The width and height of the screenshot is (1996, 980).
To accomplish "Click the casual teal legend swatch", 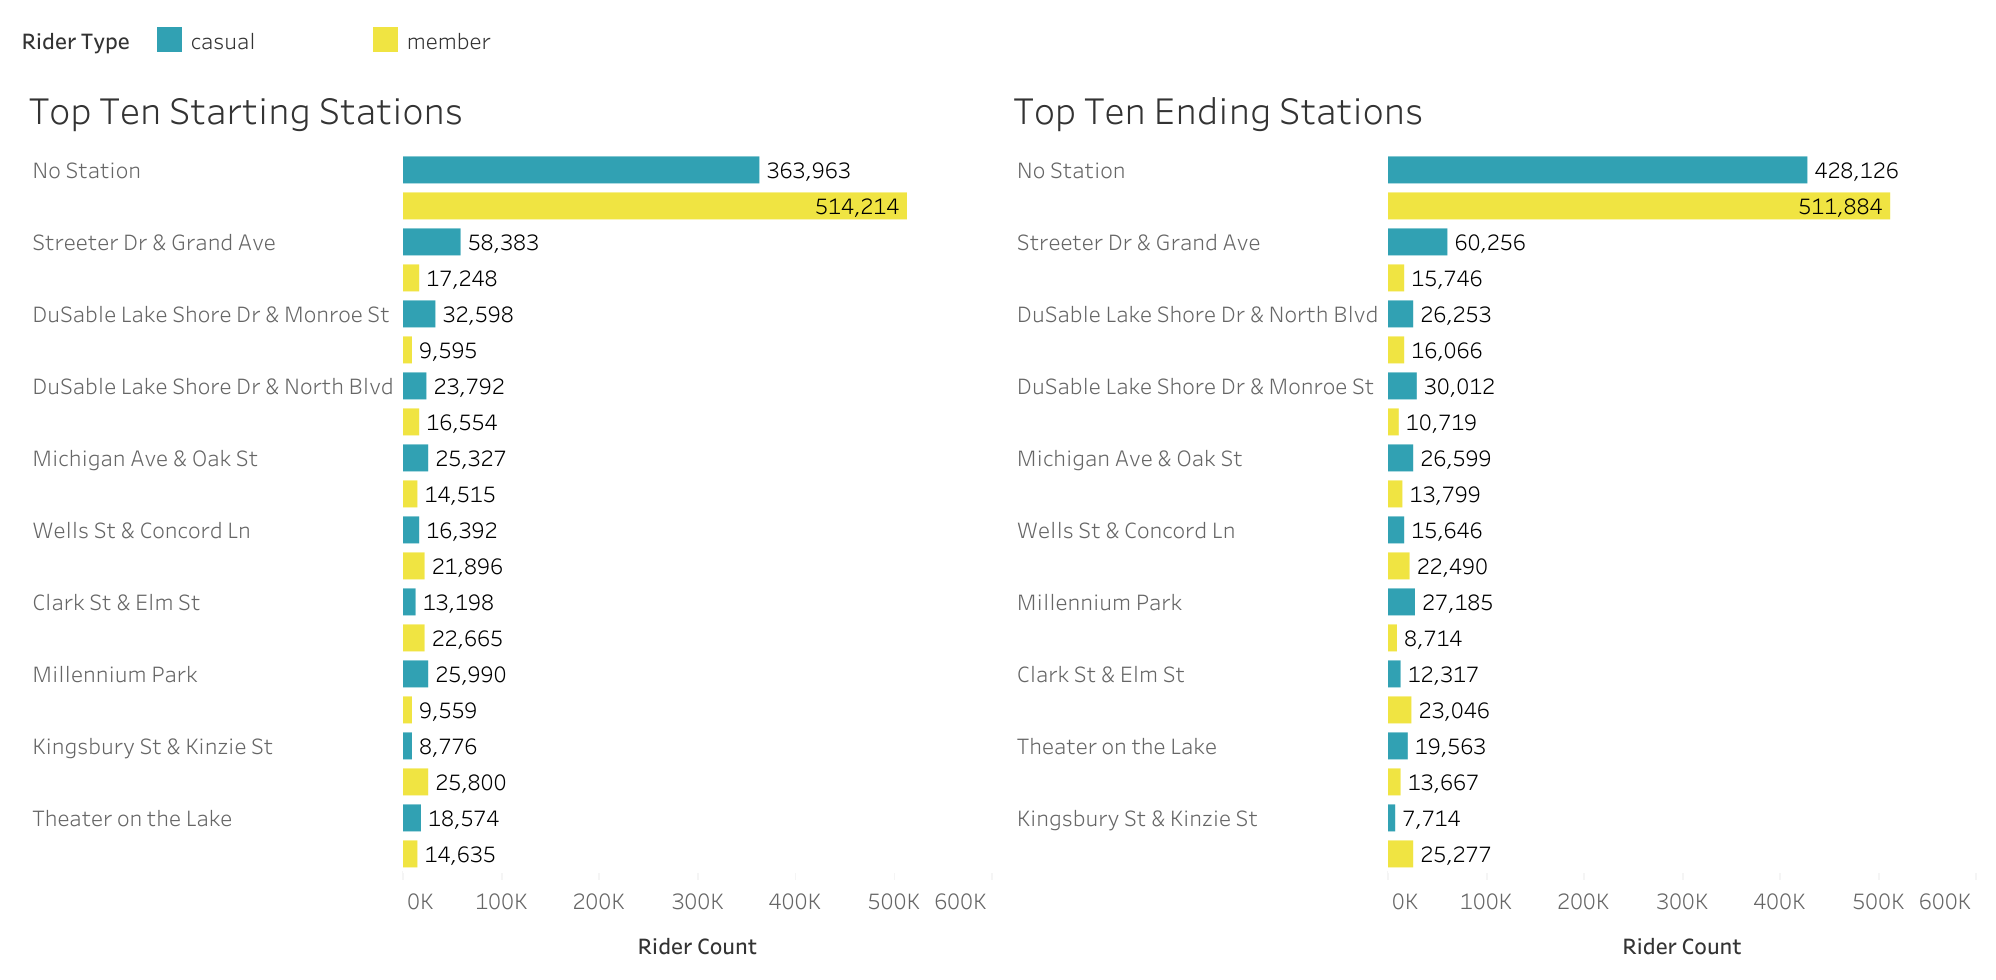I will 169,40.
